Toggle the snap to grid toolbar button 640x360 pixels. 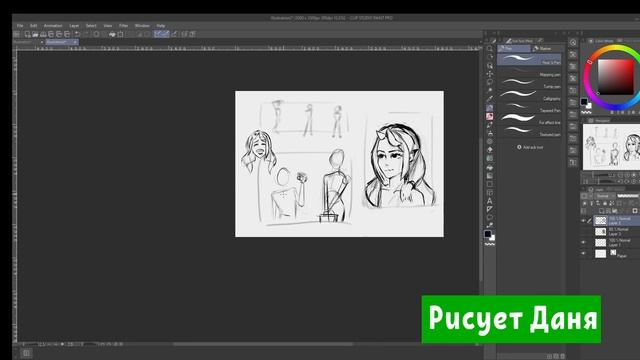pyautogui.click(x=174, y=34)
